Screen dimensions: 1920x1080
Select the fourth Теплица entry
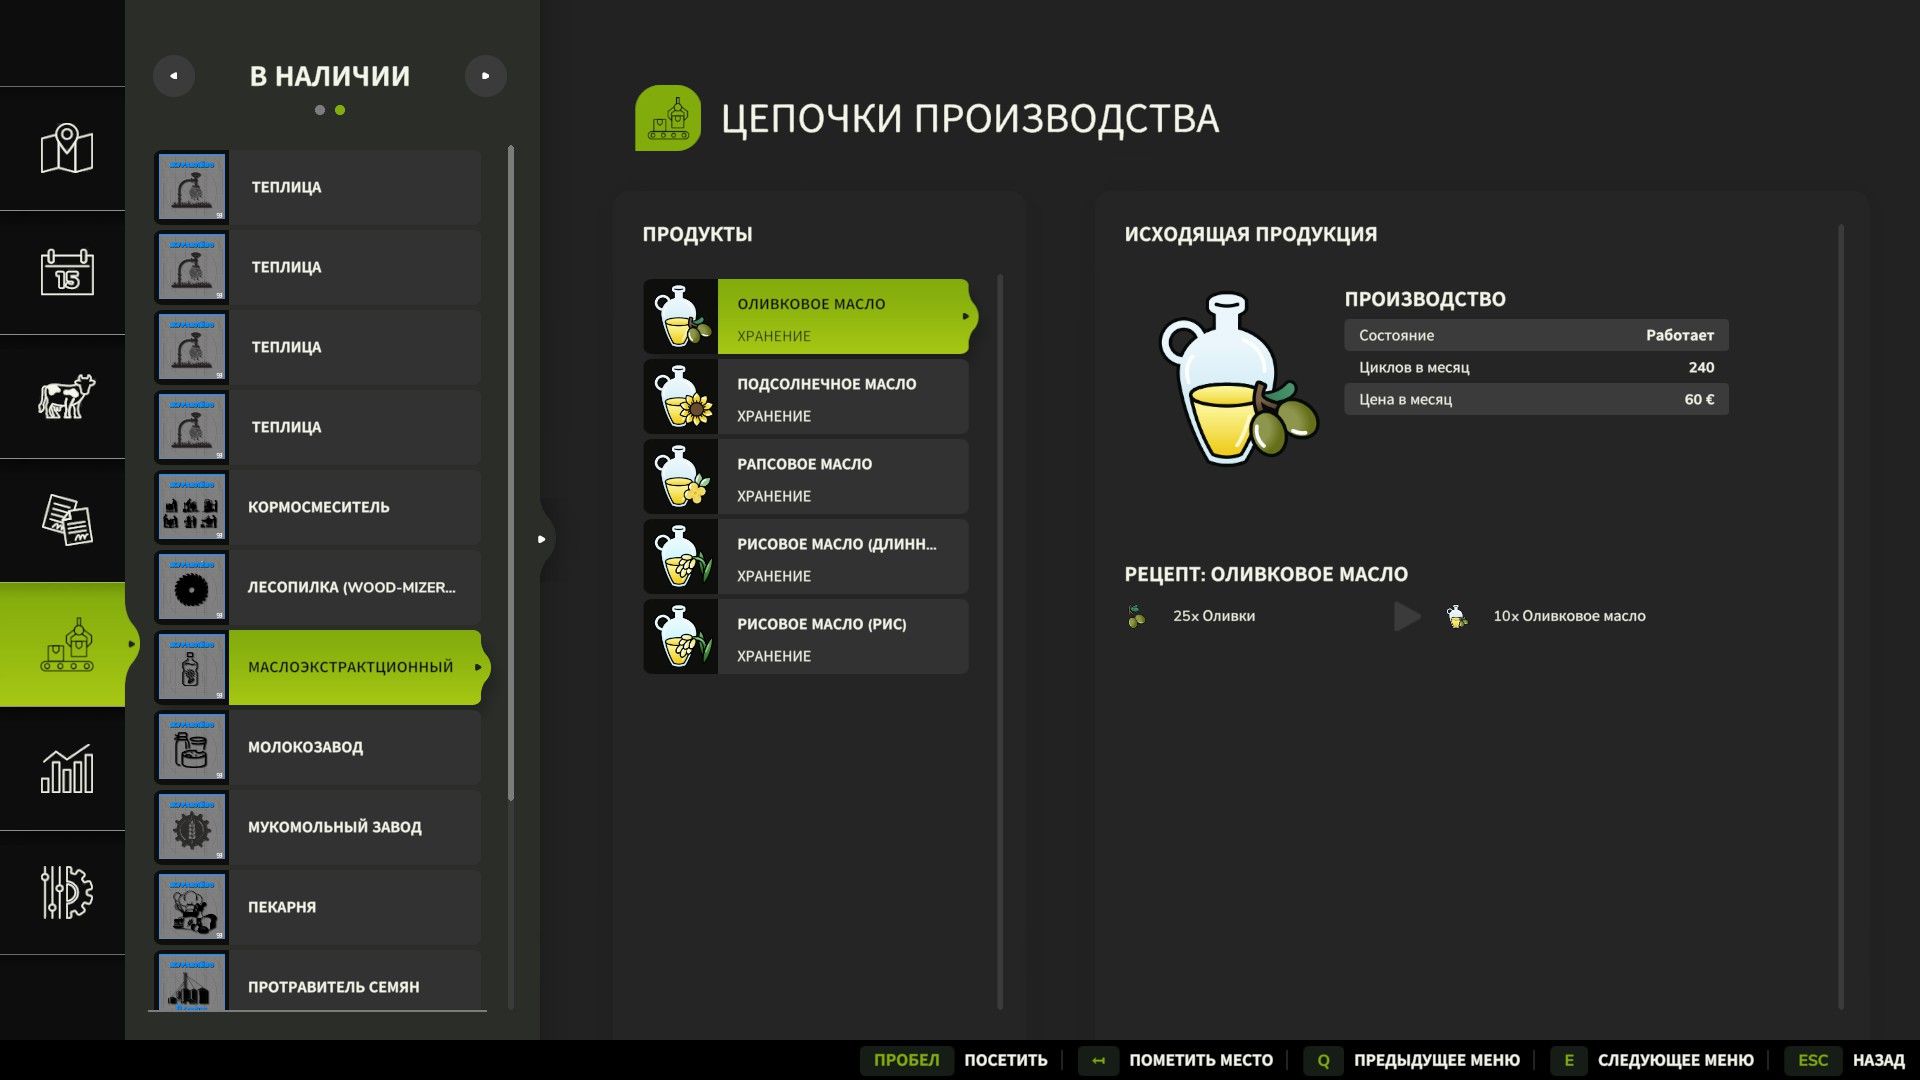point(318,427)
